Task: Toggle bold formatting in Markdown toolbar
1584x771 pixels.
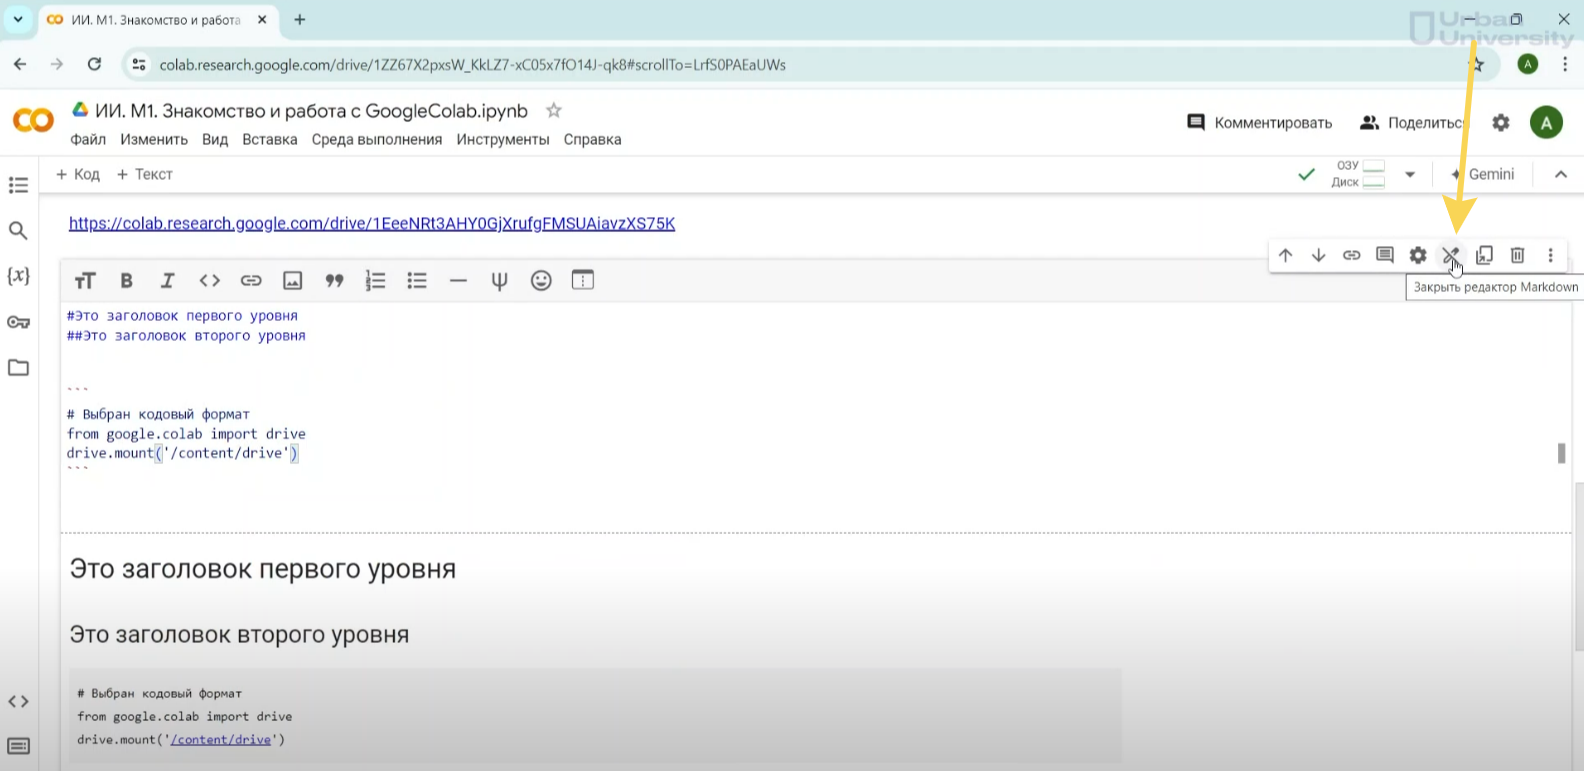Action: click(126, 281)
